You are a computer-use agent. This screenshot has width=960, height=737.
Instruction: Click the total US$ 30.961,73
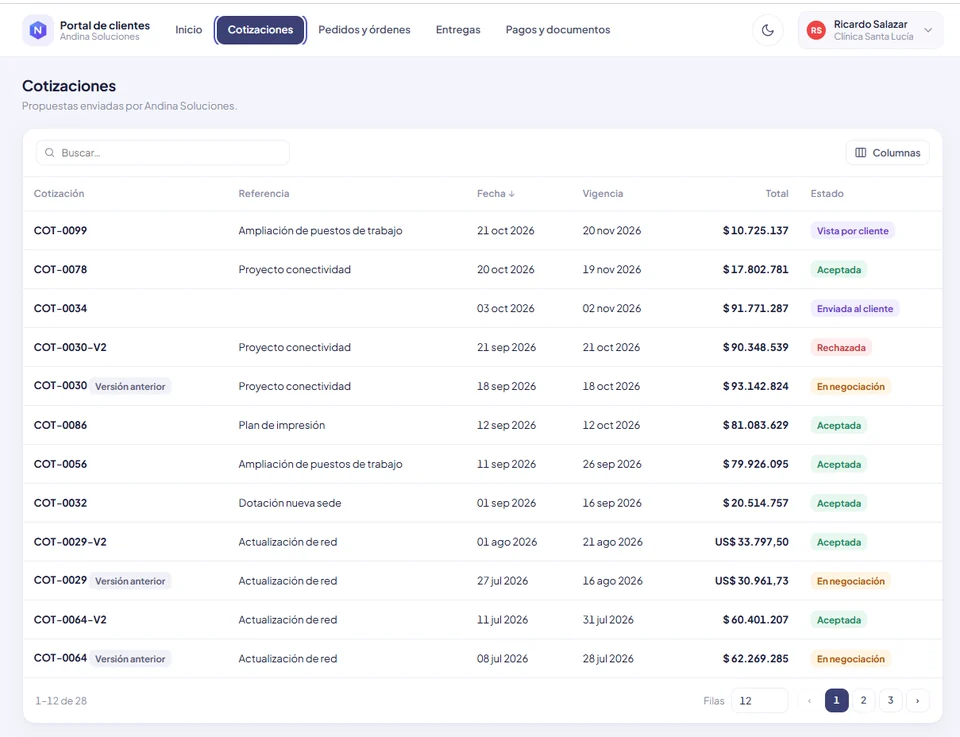tap(752, 581)
